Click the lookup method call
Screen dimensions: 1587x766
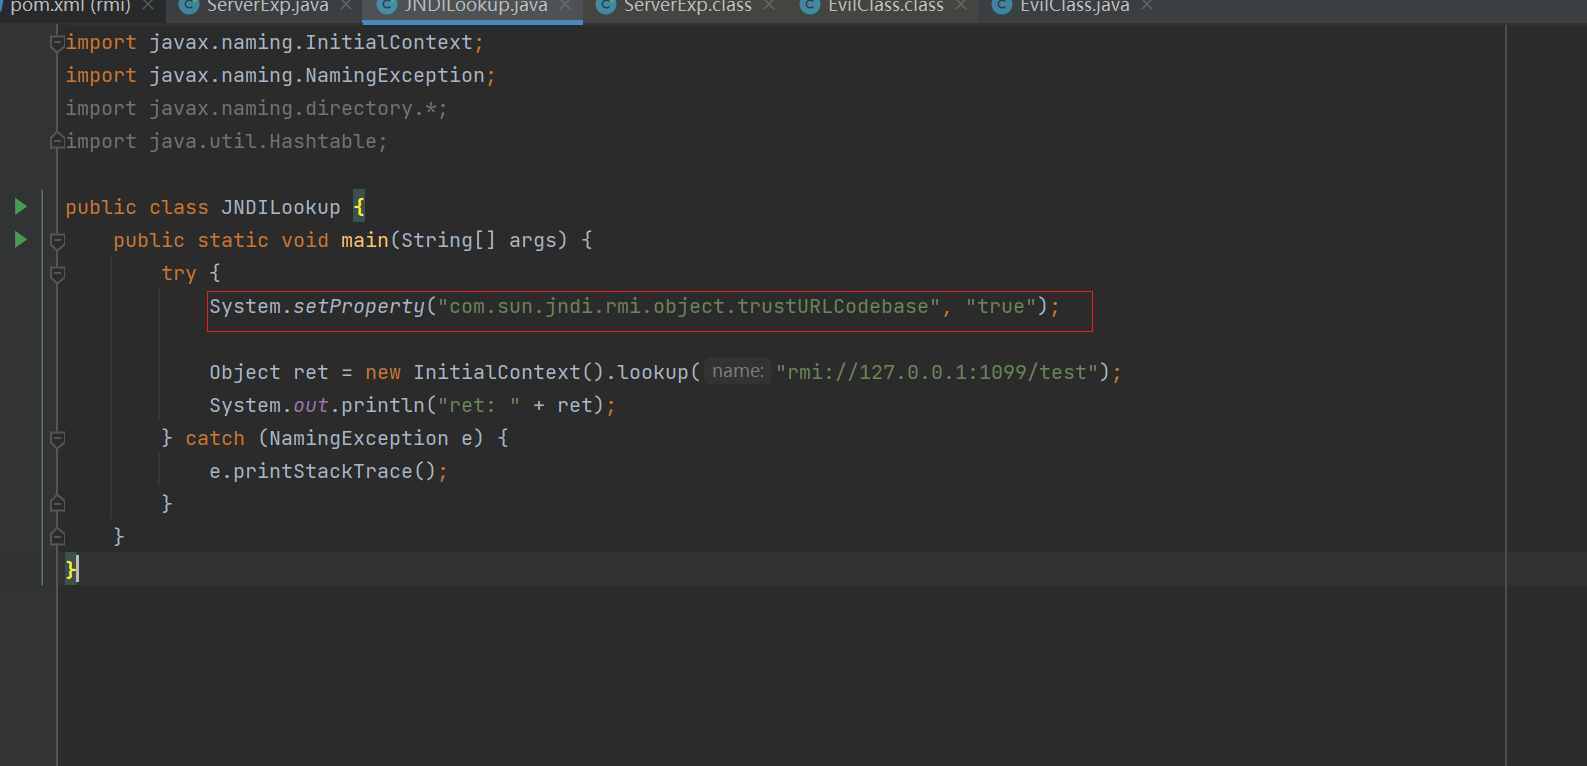coord(653,372)
